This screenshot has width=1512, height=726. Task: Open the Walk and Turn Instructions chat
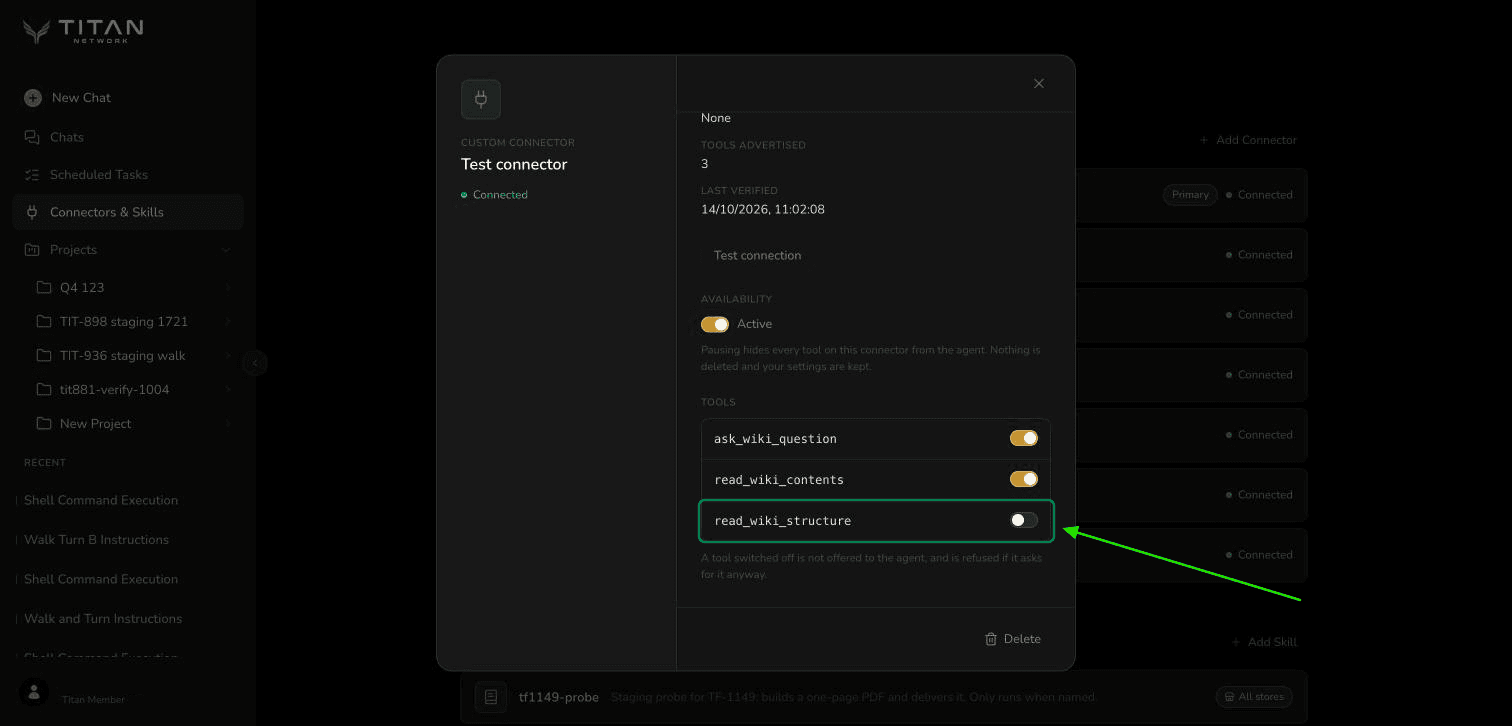click(x=103, y=619)
